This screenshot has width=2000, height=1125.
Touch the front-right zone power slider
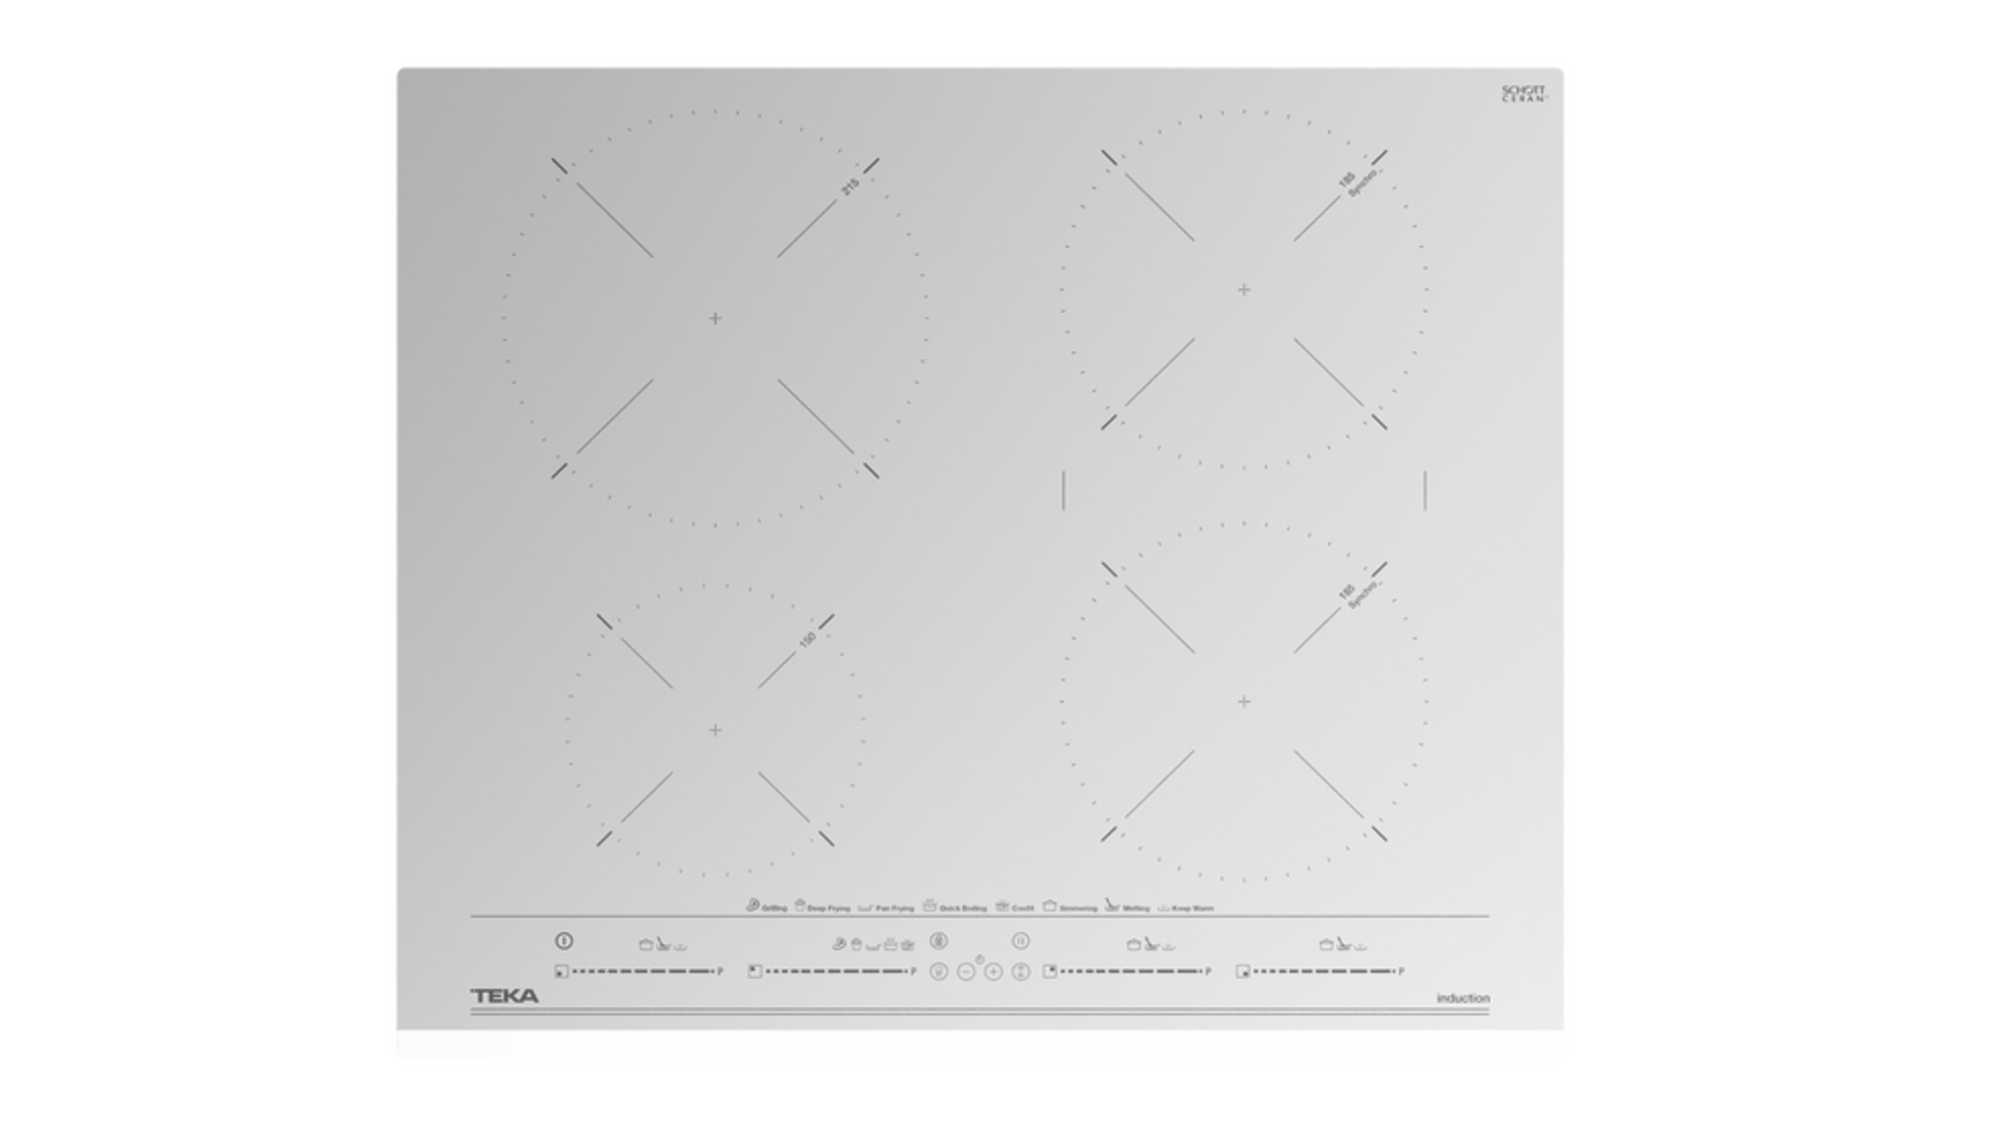[1322, 971]
